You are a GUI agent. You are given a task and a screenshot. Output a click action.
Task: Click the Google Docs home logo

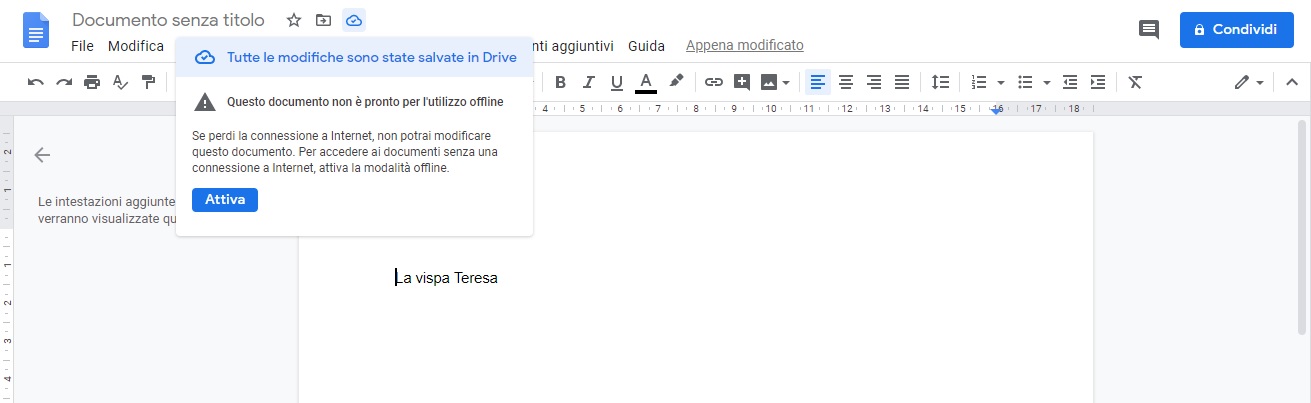(36, 30)
